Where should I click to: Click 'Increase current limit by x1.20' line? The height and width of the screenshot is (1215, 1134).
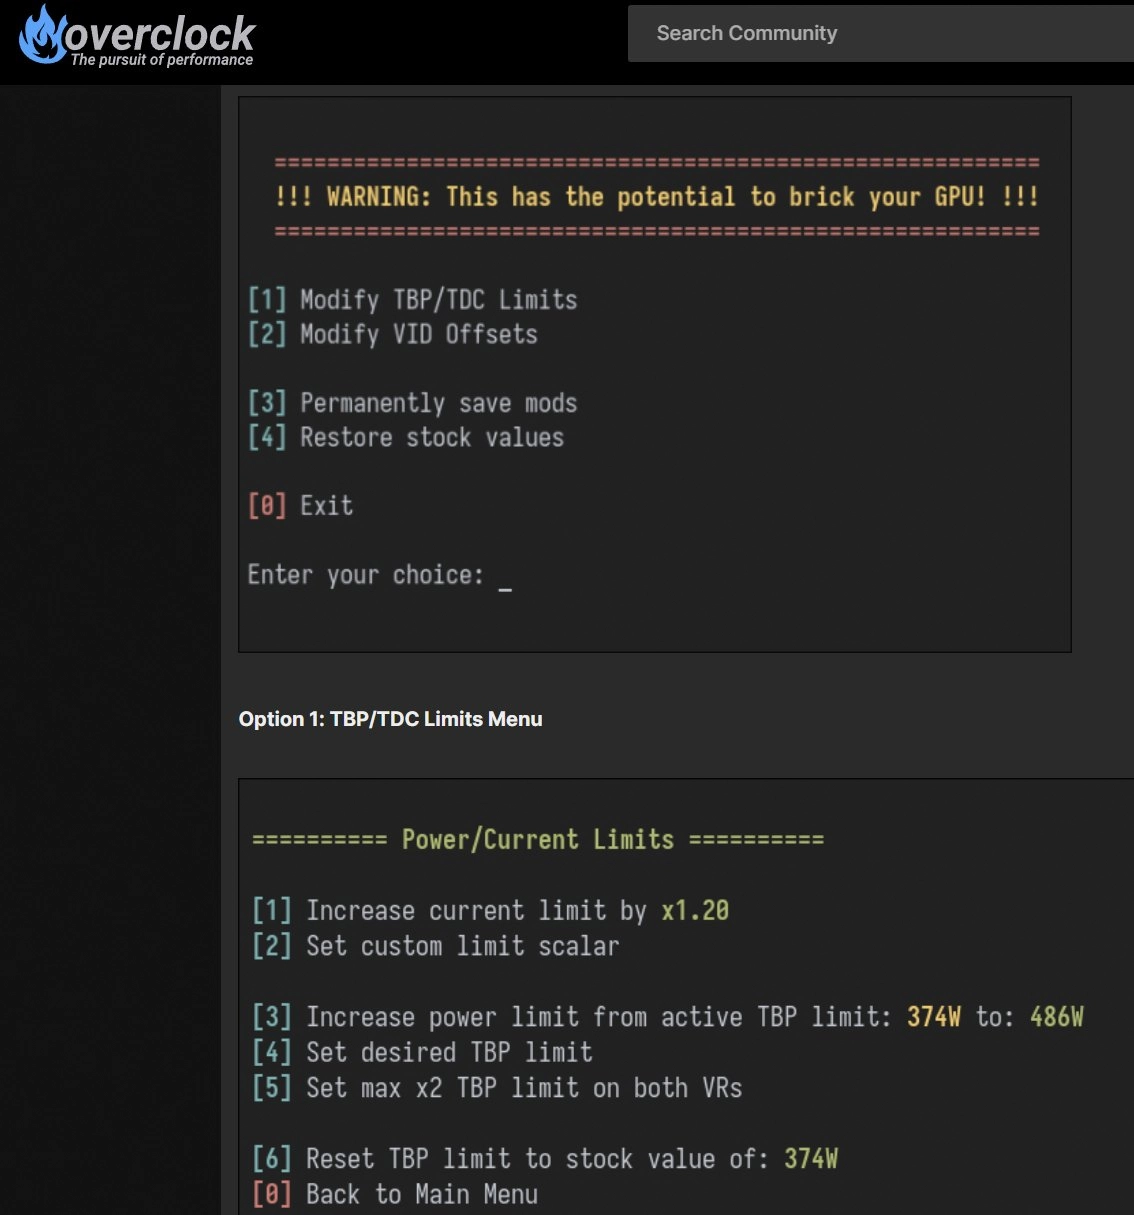pos(490,911)
